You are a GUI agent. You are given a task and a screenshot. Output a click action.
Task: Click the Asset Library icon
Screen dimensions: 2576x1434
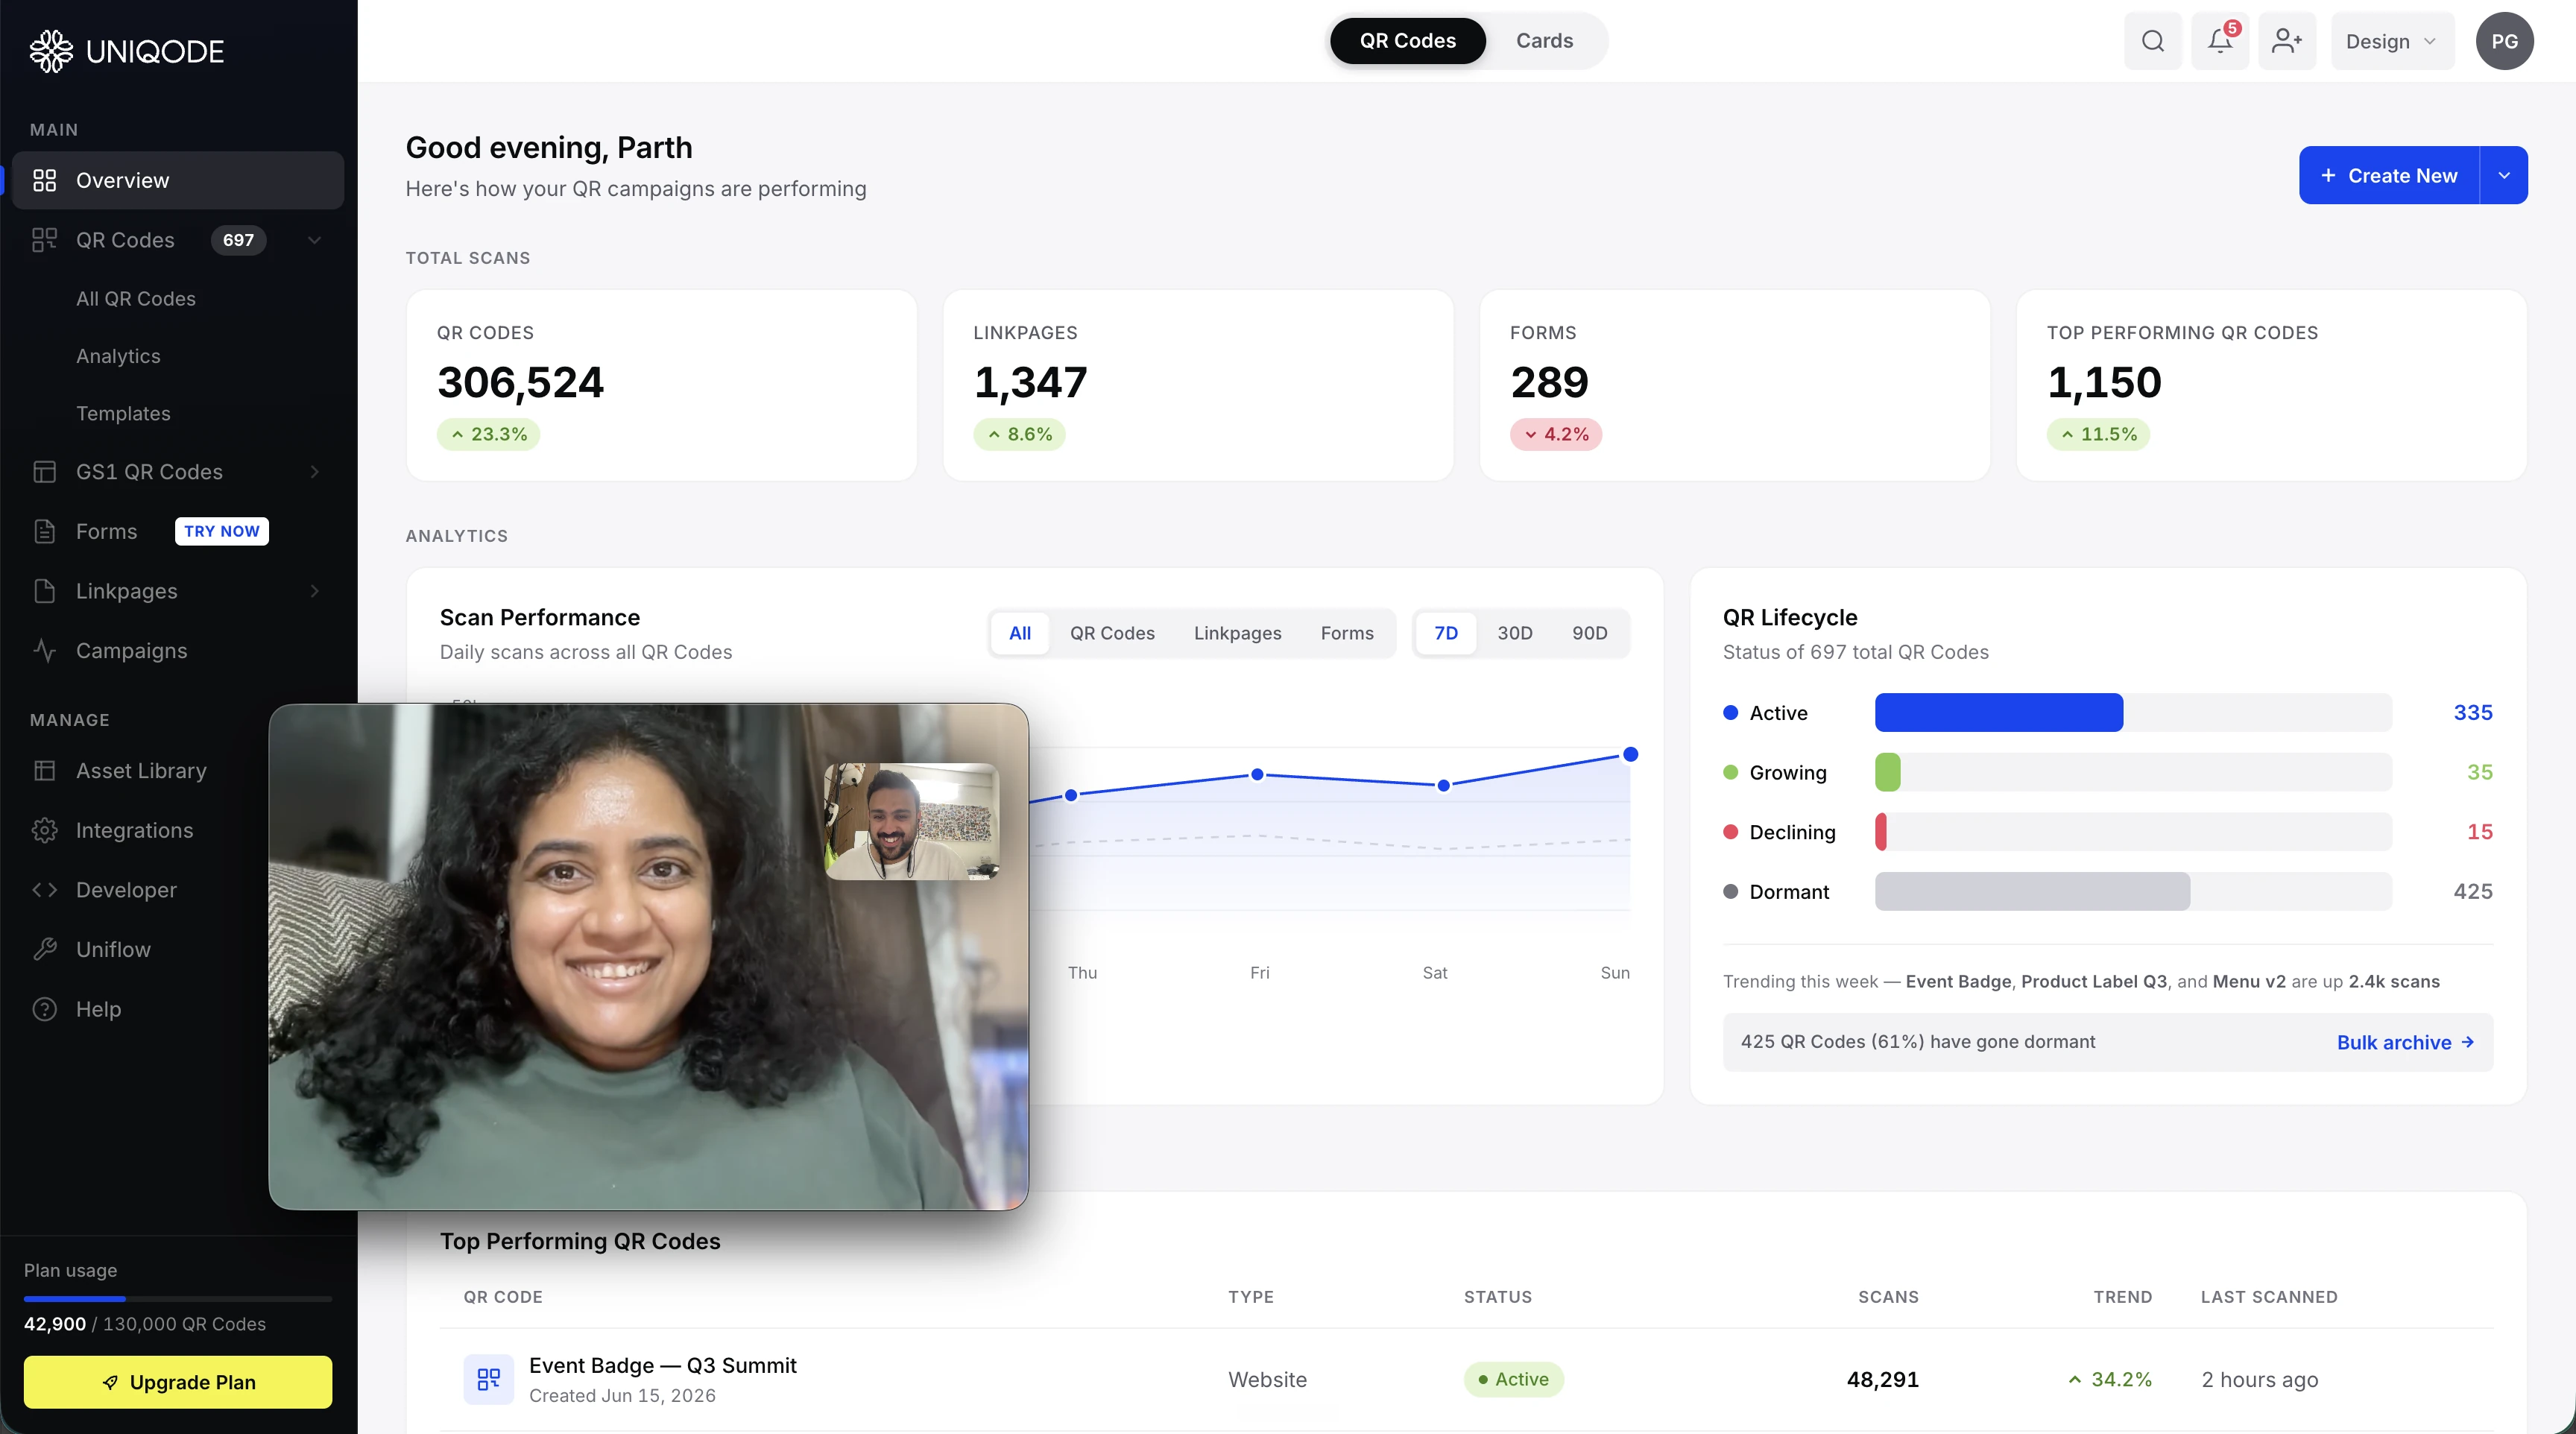44,771
